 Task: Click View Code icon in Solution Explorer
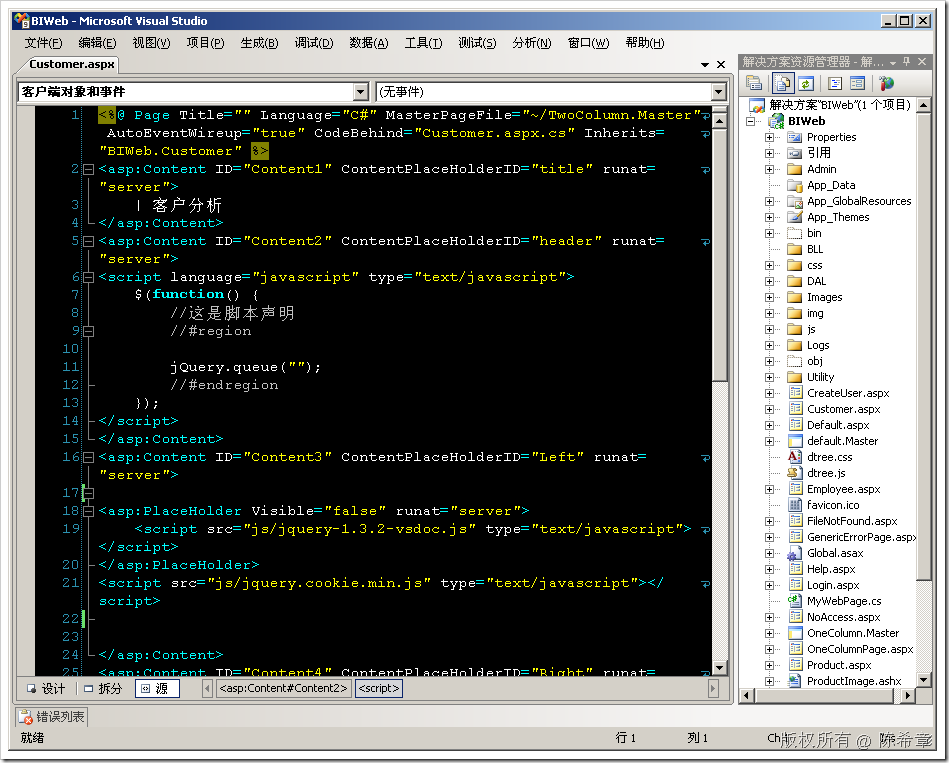[835, 83]
